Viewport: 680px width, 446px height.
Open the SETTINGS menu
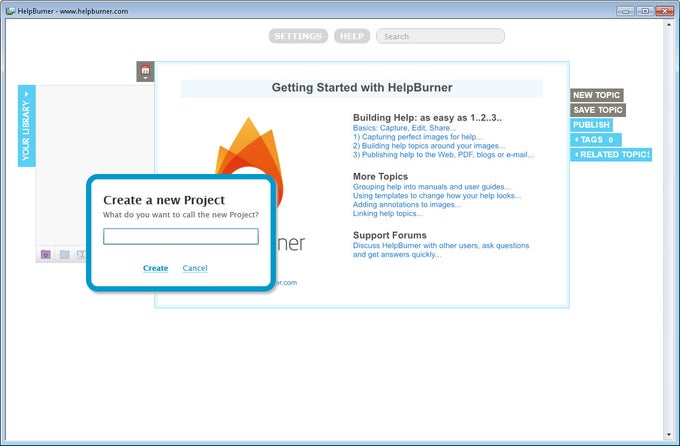tap(298, 36)
